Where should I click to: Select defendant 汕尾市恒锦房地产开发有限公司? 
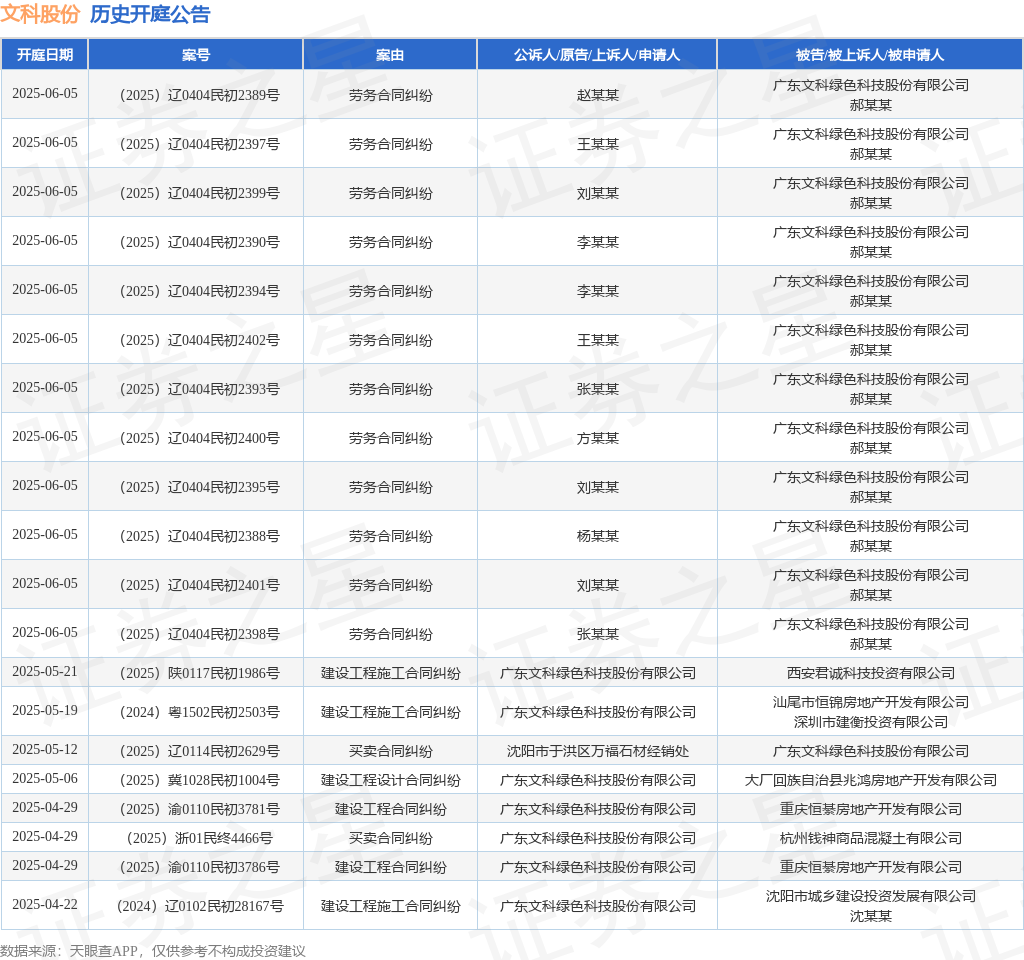tap(871, 702)
